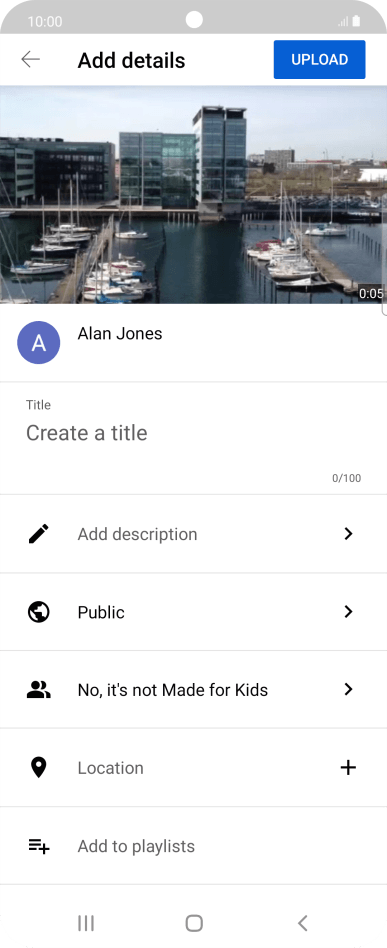Tap the people audience icon
Viewport: 387px width, 948px height.
pyautogui.click(x=39, y=690)
